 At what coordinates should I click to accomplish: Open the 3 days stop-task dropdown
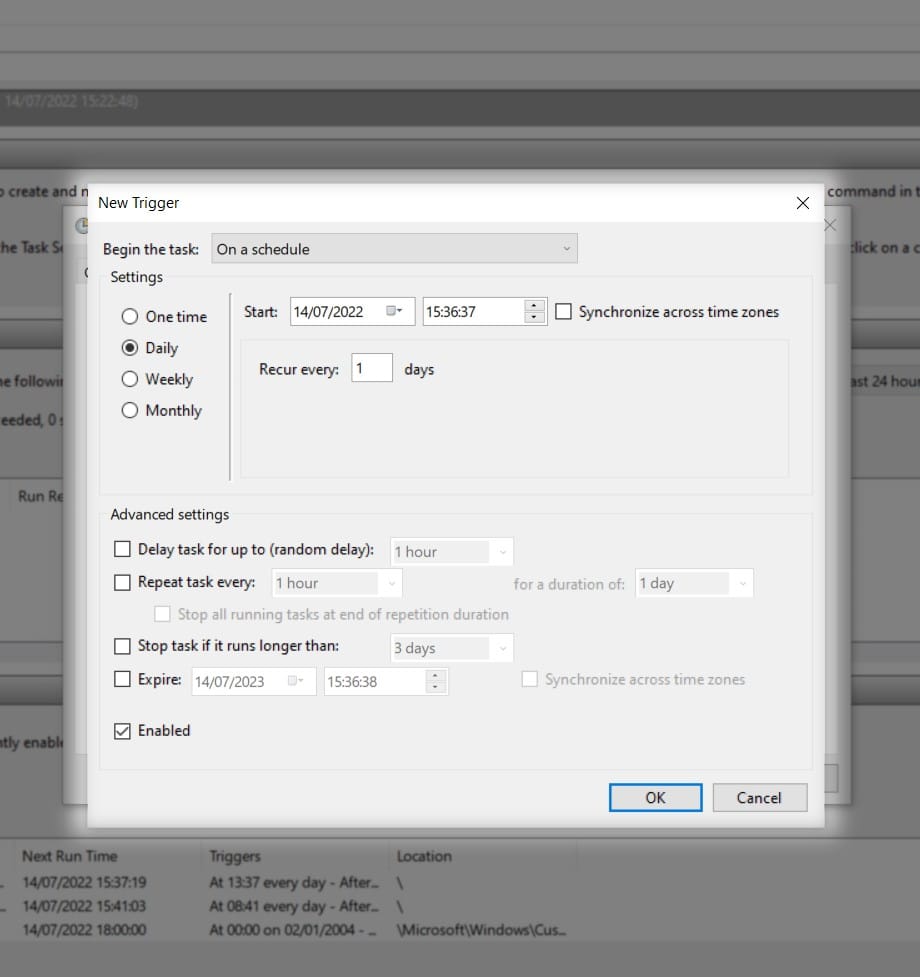coord(452,648)
